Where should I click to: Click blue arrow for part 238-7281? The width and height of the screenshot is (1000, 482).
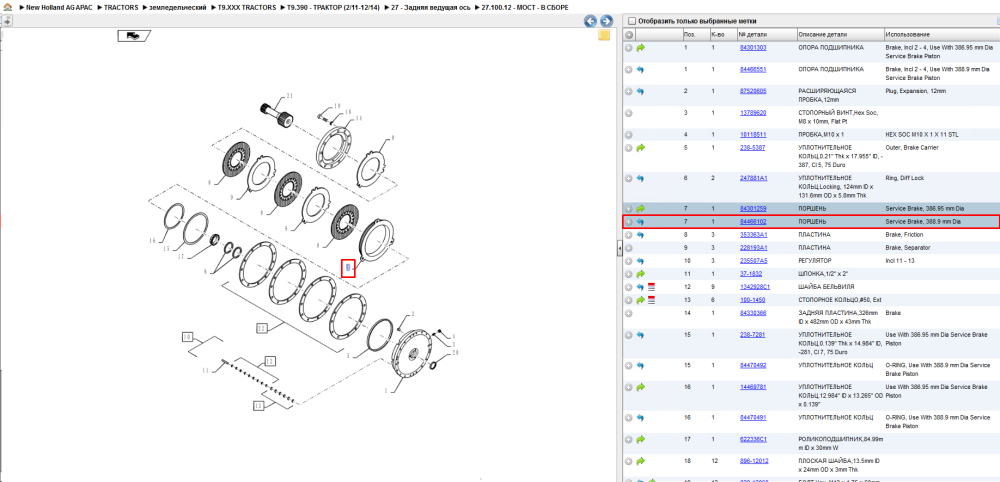[x=641, y=335]
